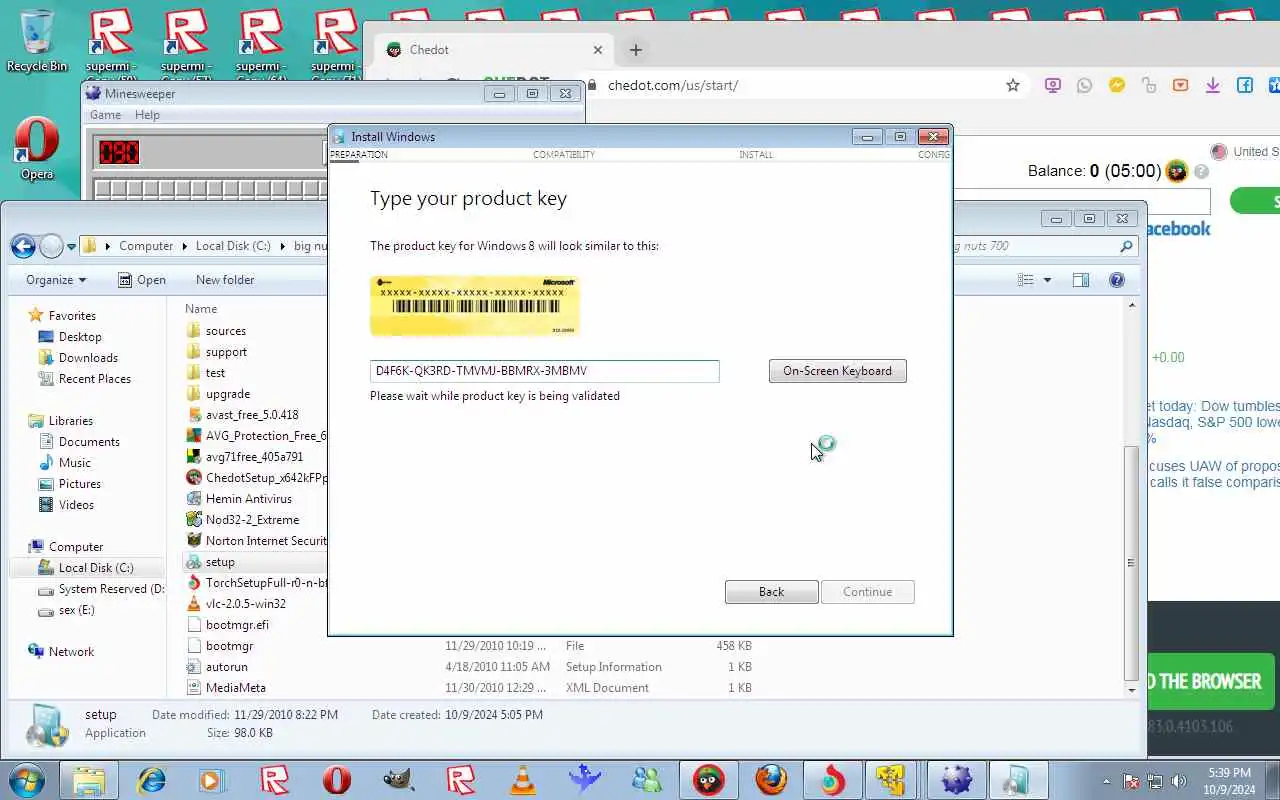Viewport: 1280px width, 800px height.
Task: Open GIMP from the taskbar
Action: coord(399,779)
